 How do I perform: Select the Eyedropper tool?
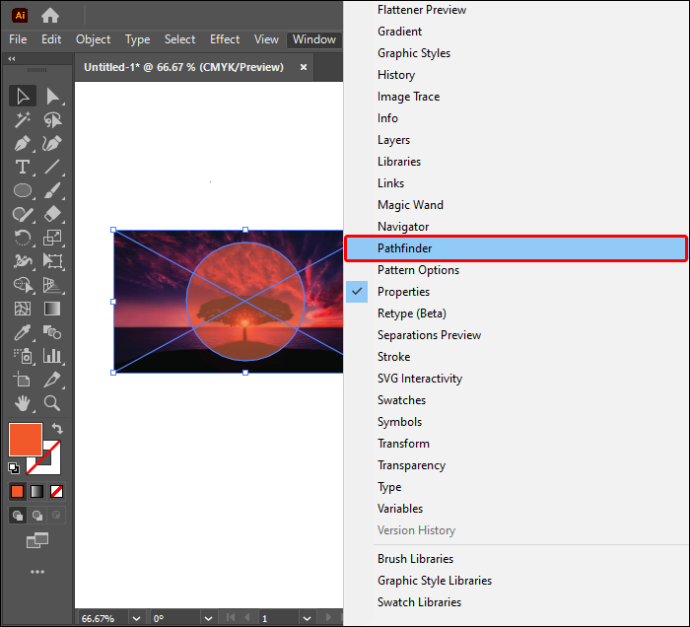pyautogui.click(x=22, y=333)
